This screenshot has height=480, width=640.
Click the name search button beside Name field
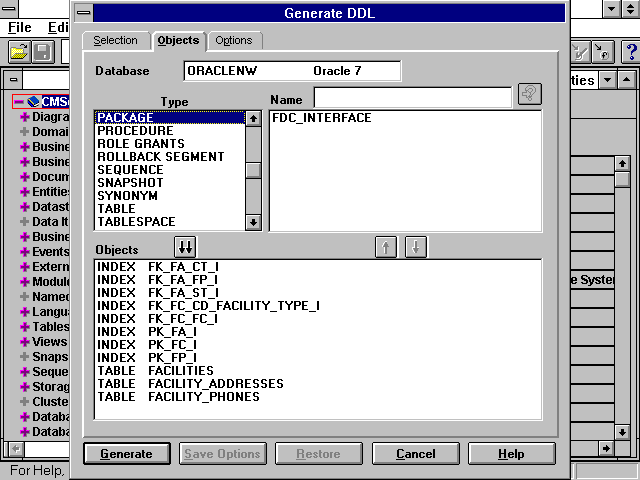tap(530, 94)
